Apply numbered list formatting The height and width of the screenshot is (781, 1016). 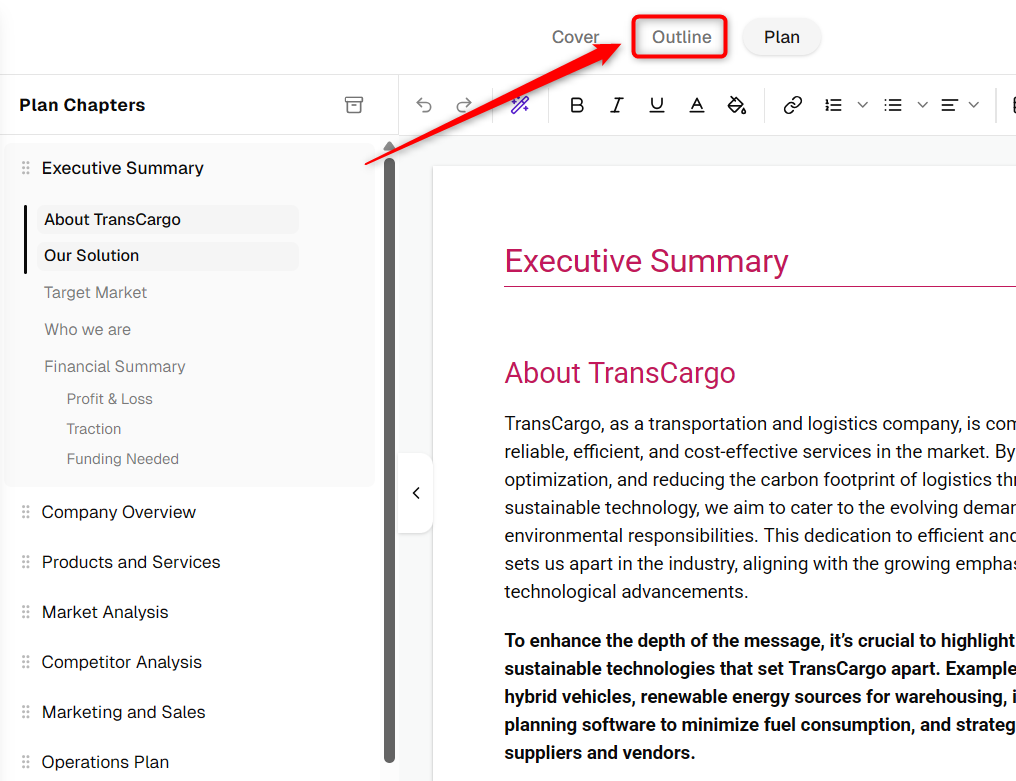[x=833, y=105]
